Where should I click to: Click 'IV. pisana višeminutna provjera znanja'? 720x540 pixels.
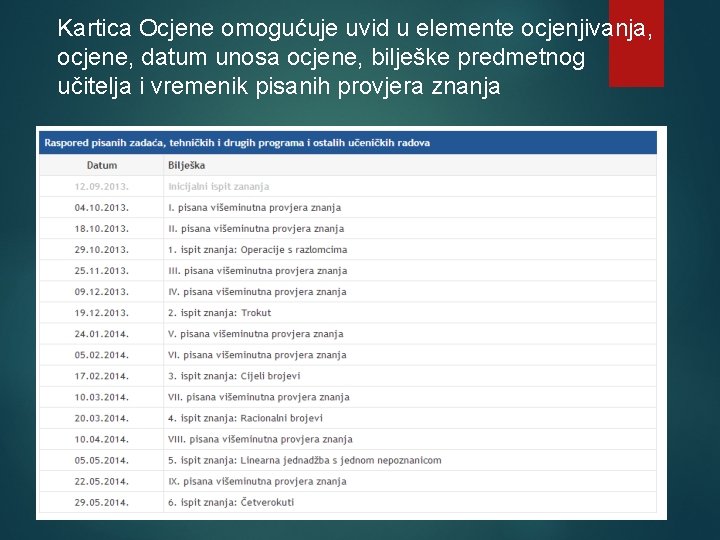tap(257, 292)
